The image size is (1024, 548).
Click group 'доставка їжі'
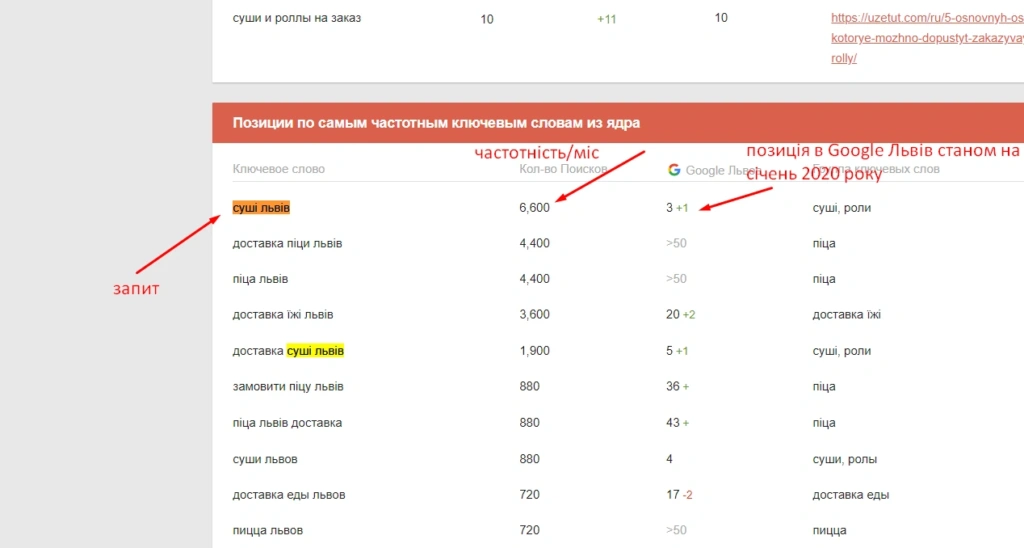tap(846, 315)
